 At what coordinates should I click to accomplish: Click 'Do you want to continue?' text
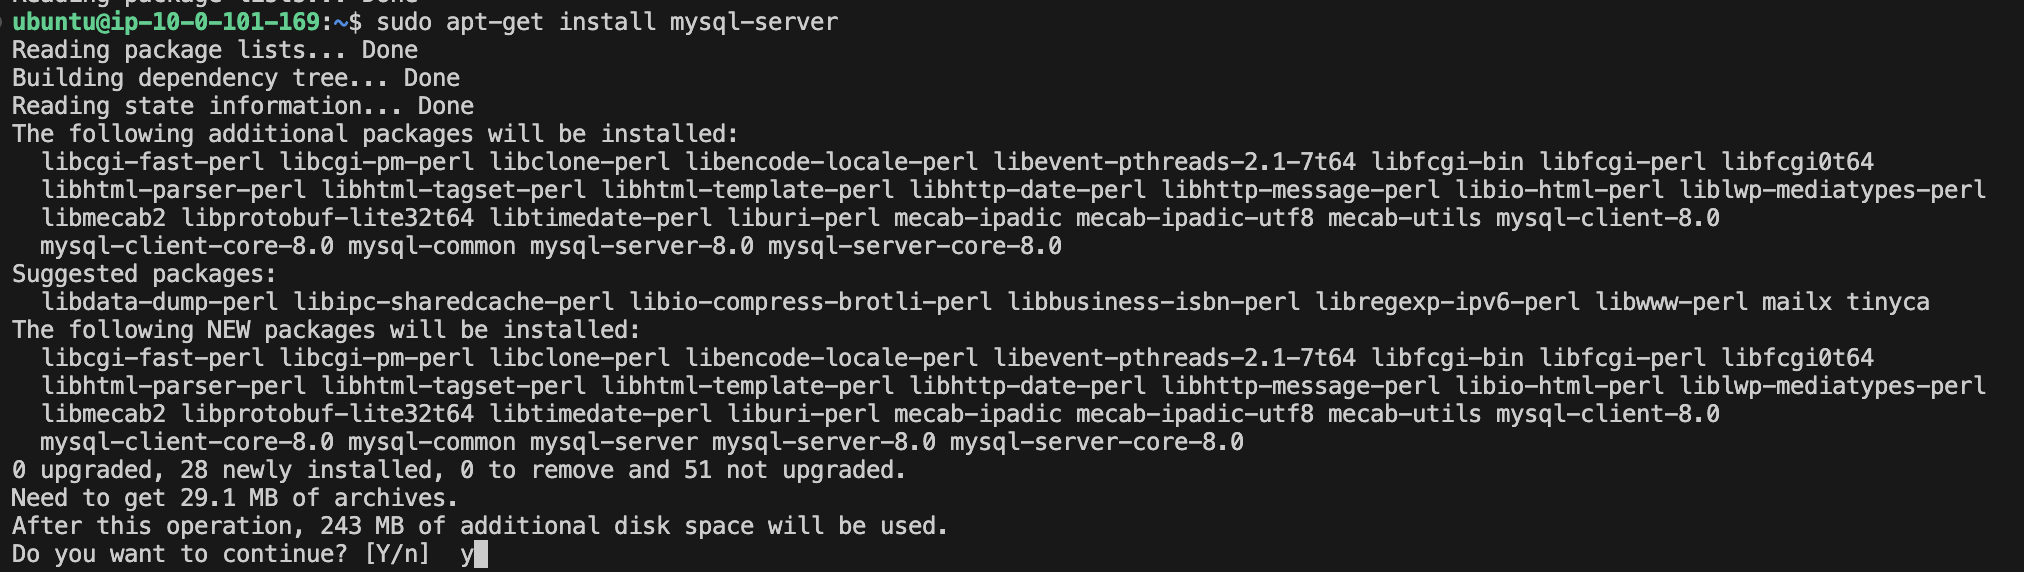(180, 554)
